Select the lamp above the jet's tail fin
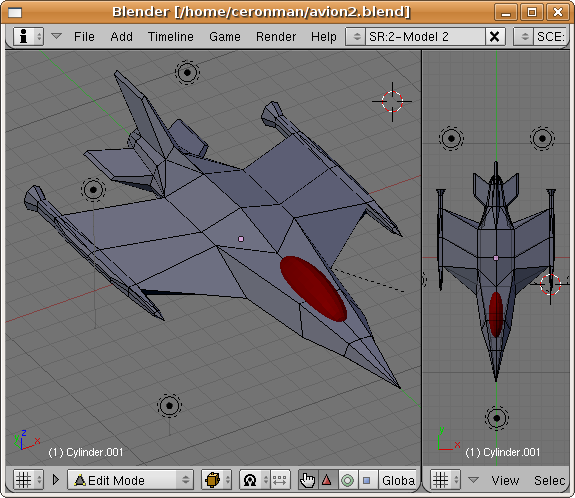 click(x=187, y=73)
